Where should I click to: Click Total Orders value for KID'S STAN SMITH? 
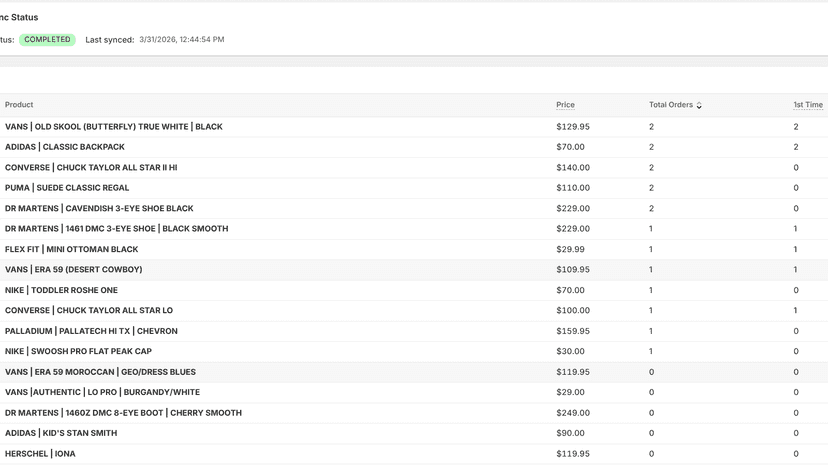coord(651,433)
